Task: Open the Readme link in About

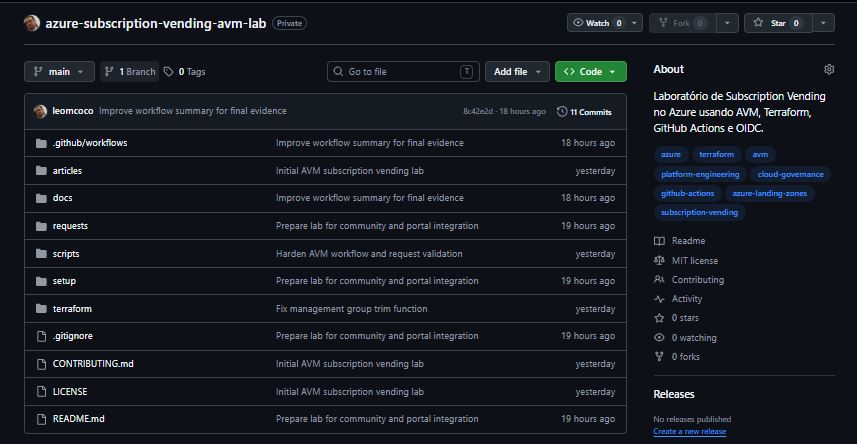Action: click(x=688, y=241)
